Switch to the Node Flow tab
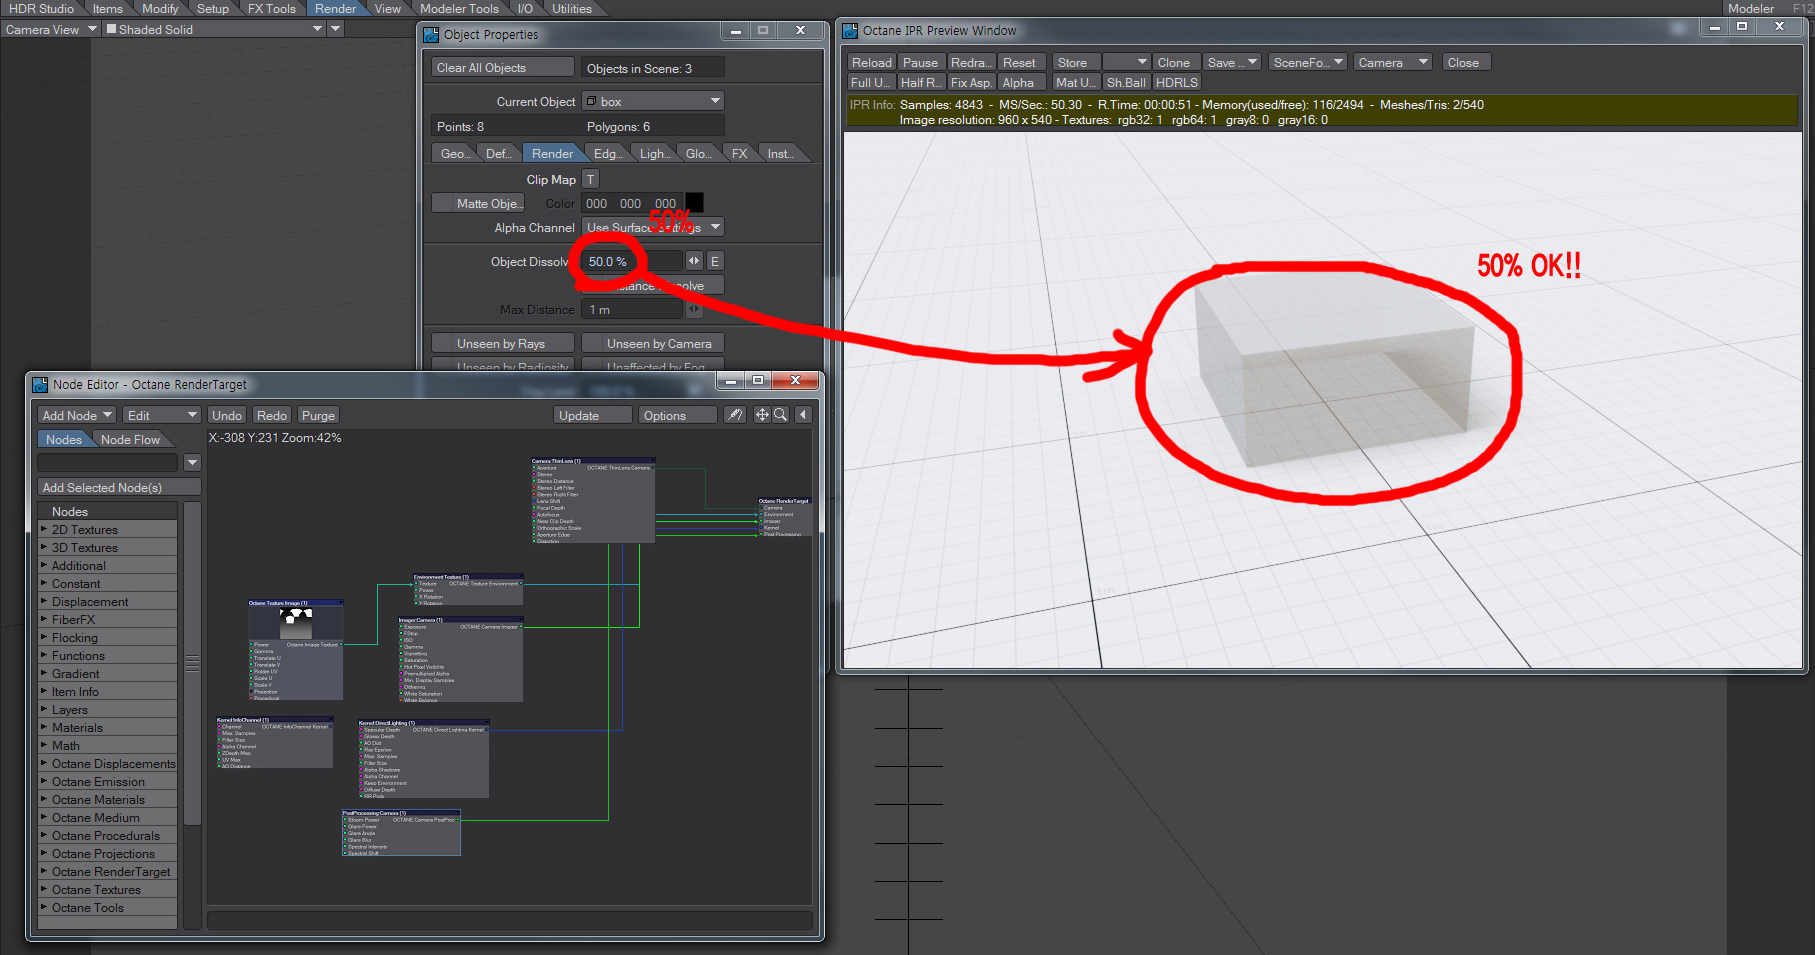Screen dimensions: 1815x955 coord(130,439)
